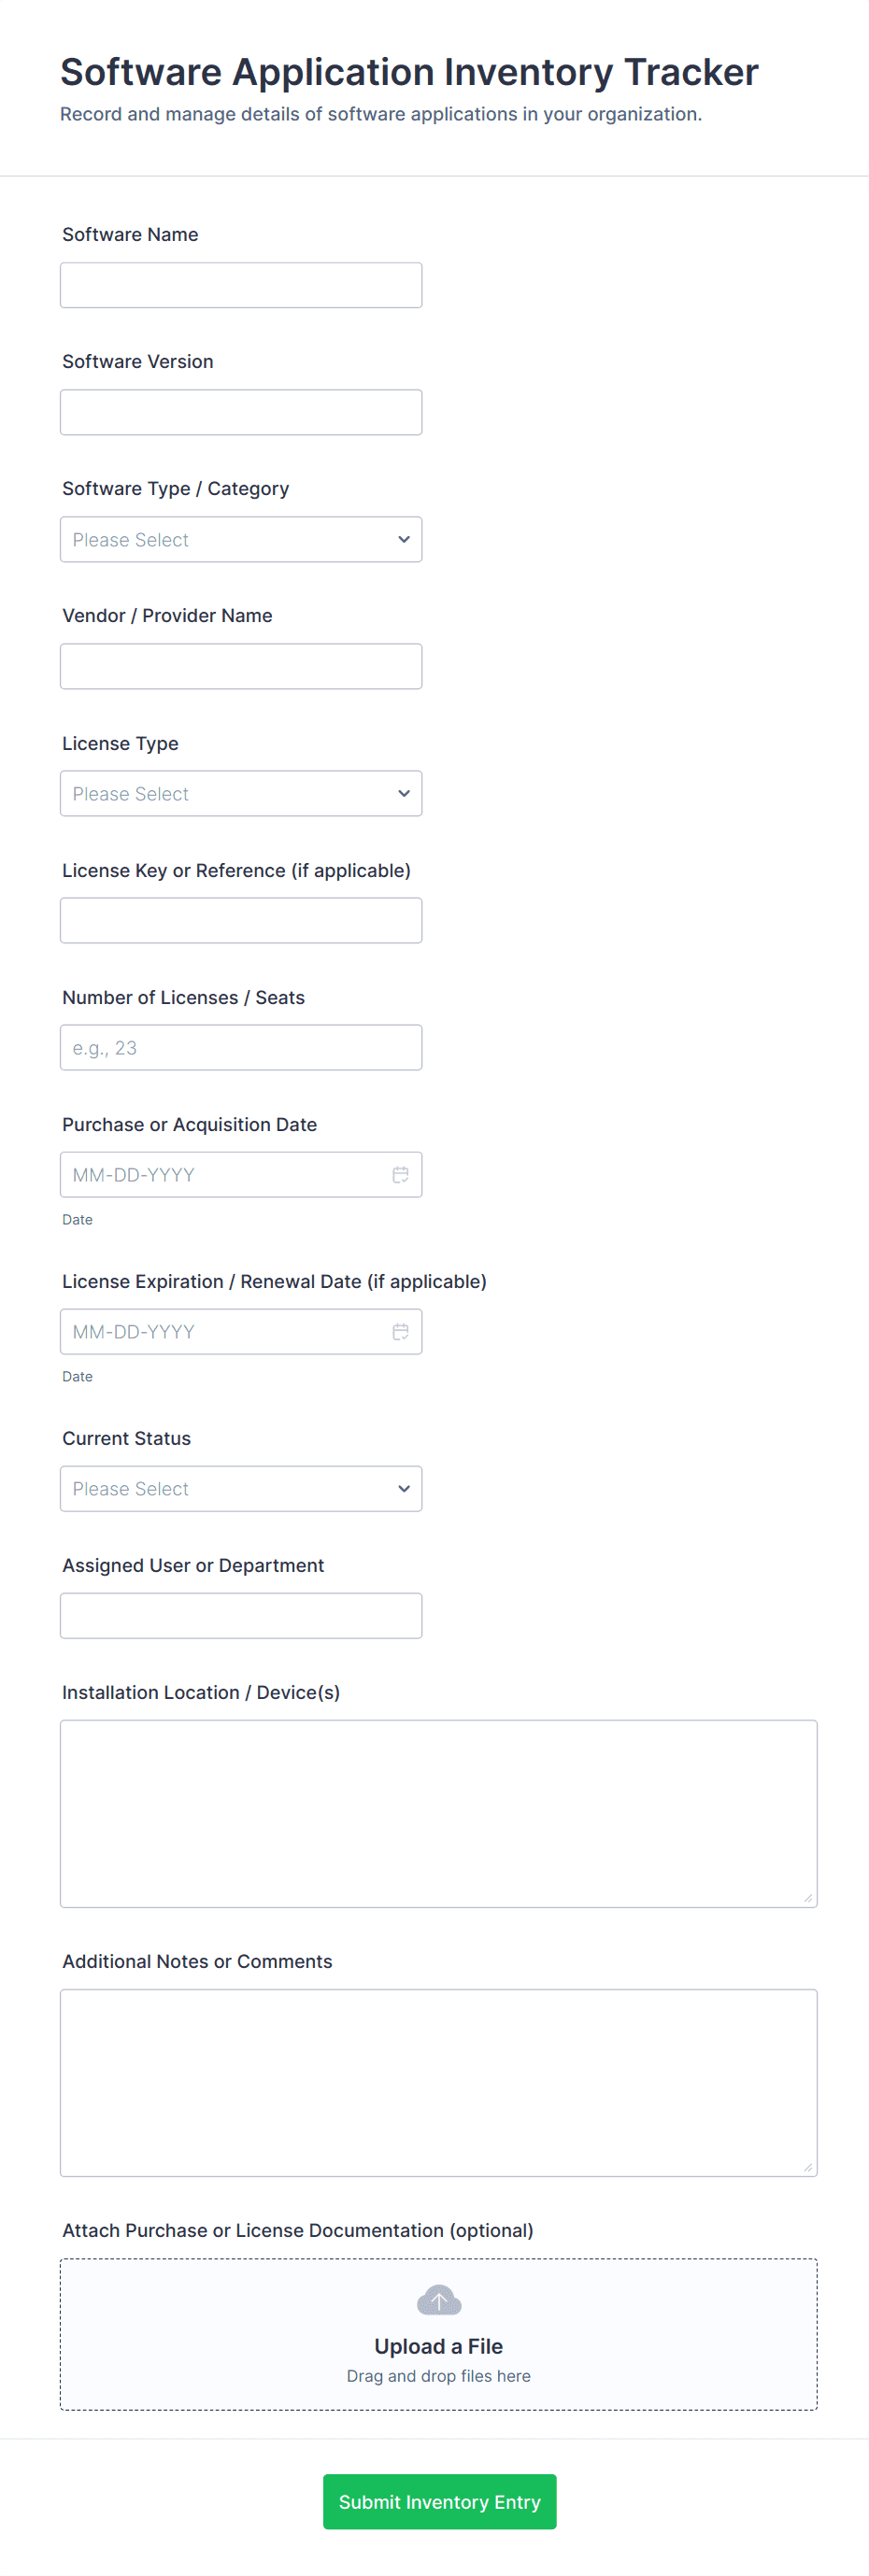
Task: Click the Submit Inventory Entry button
Action: [439, 2502]
